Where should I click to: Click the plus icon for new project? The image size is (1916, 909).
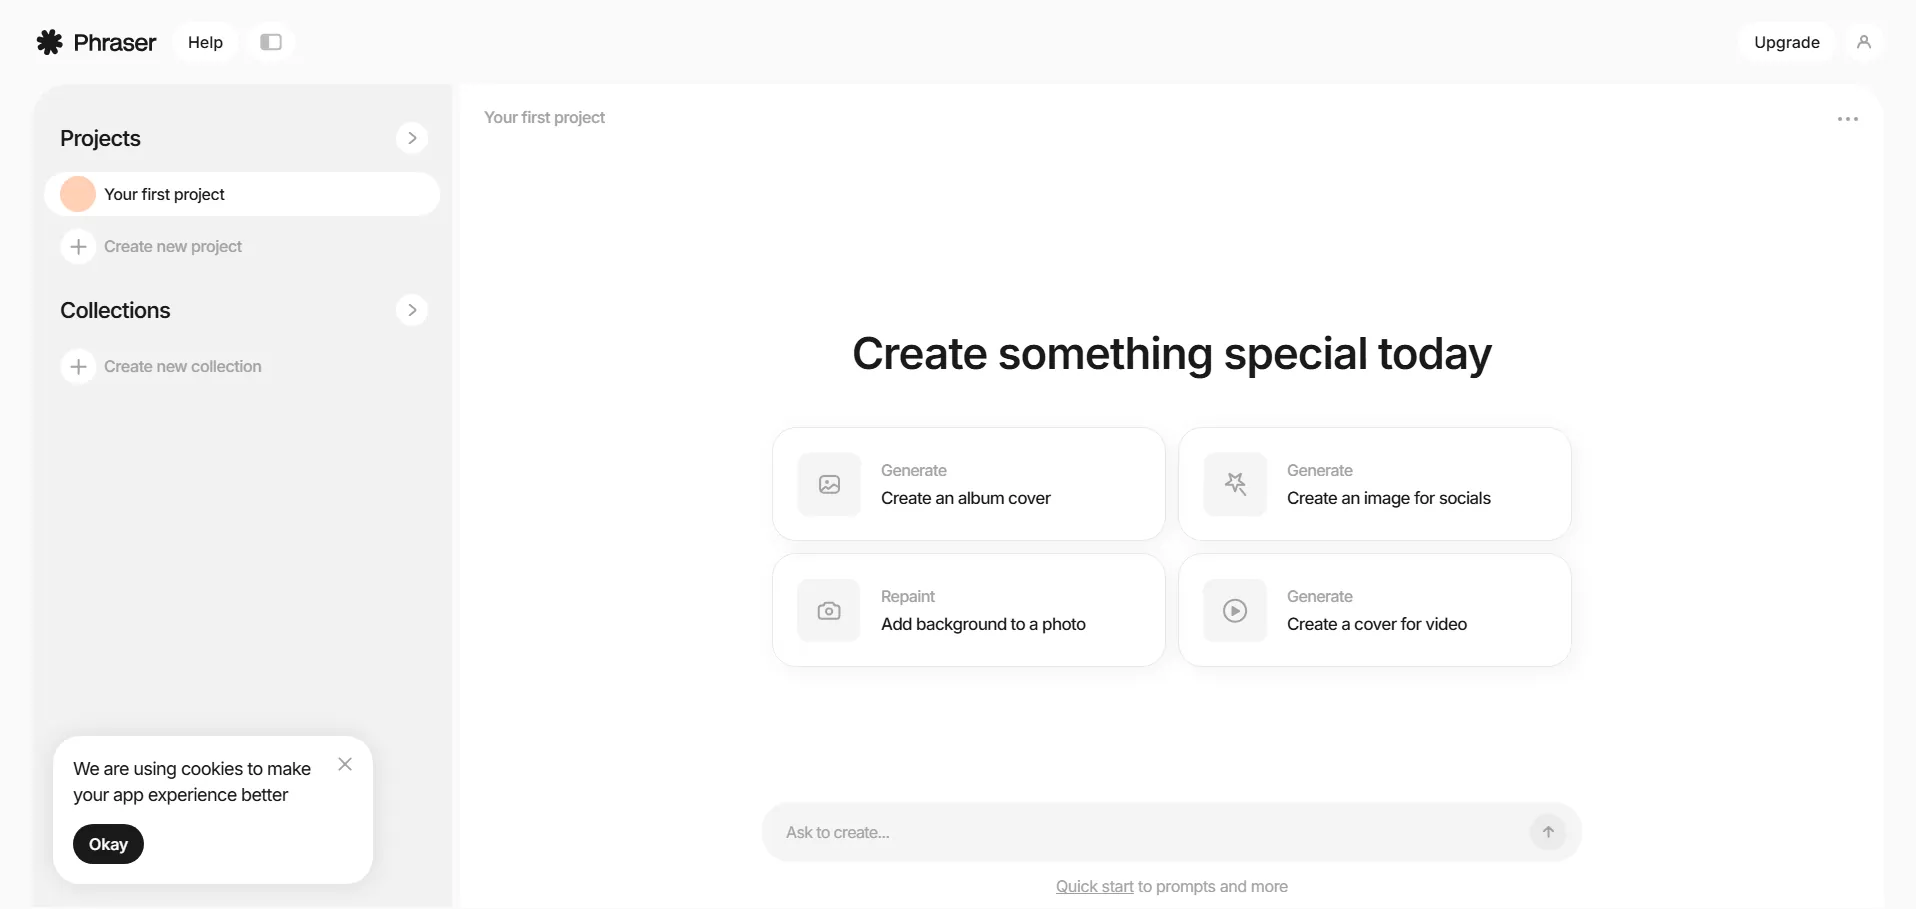coord(78,246)
